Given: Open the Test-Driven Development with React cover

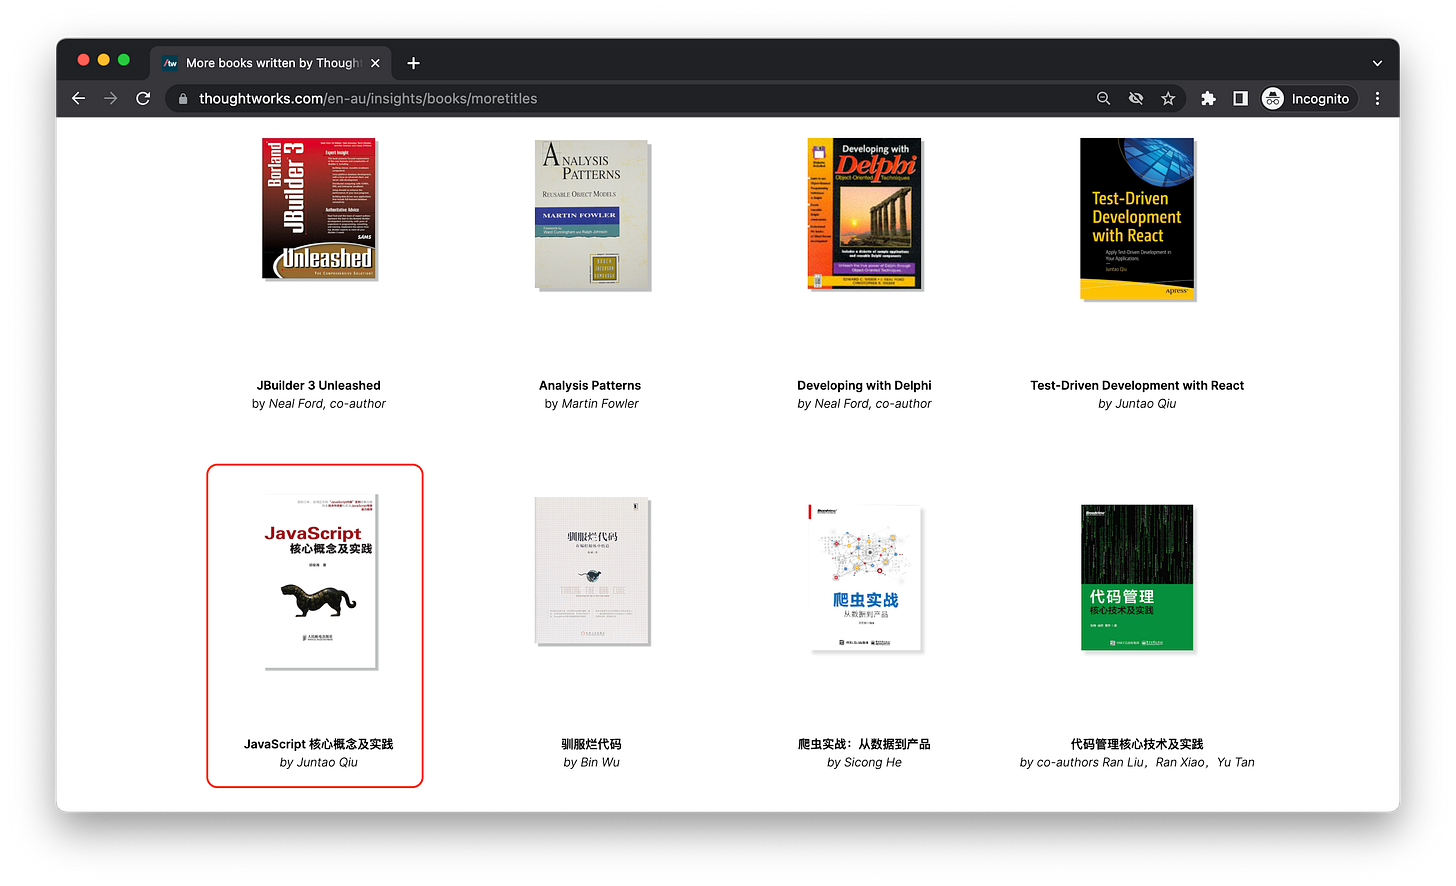Looking at the screenshot, I should pos(1137,219).
